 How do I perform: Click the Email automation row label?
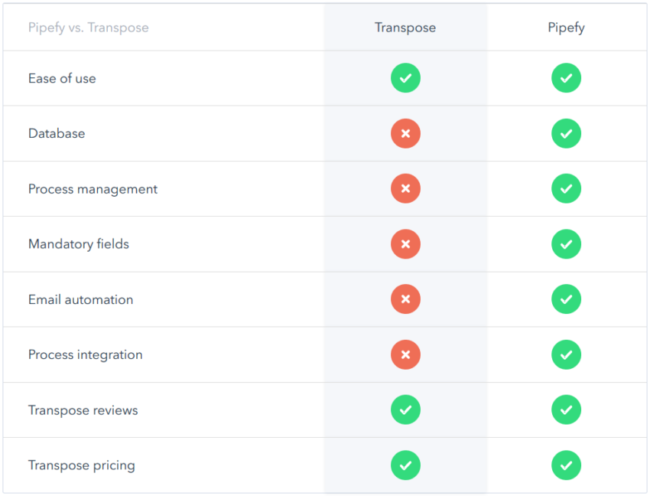coord(80,299)
